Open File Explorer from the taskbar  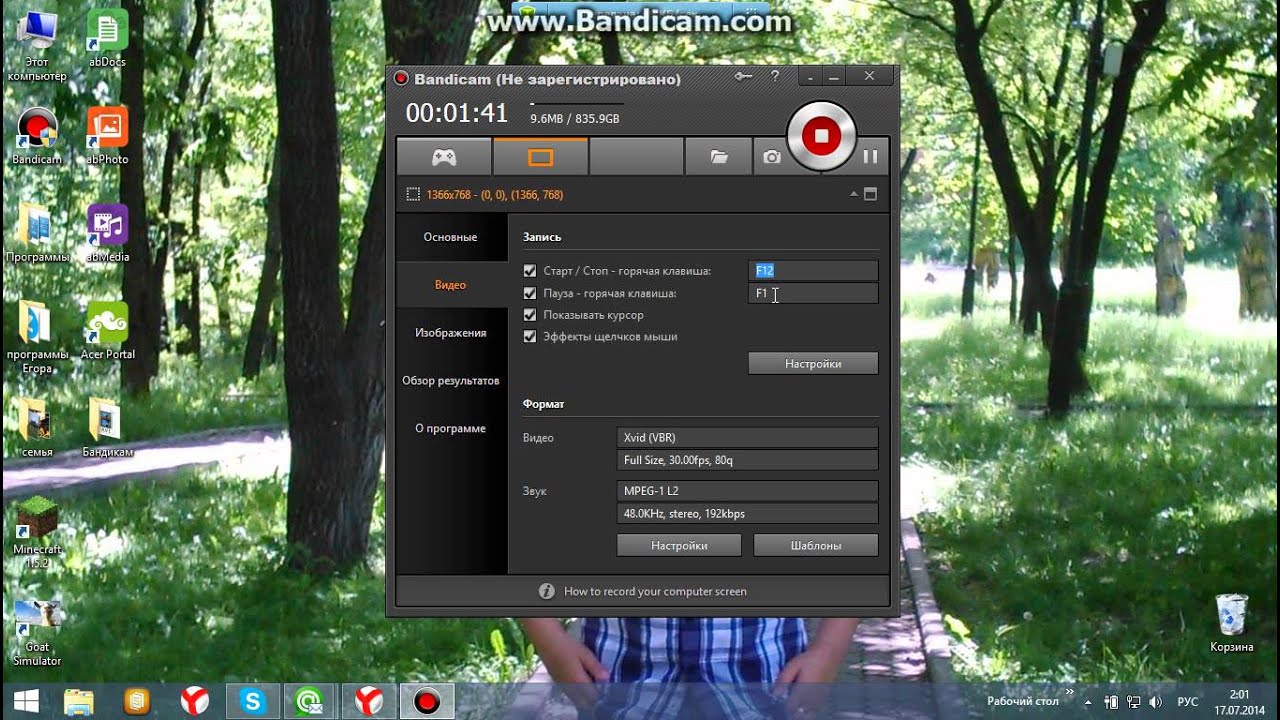pos(79,700)
